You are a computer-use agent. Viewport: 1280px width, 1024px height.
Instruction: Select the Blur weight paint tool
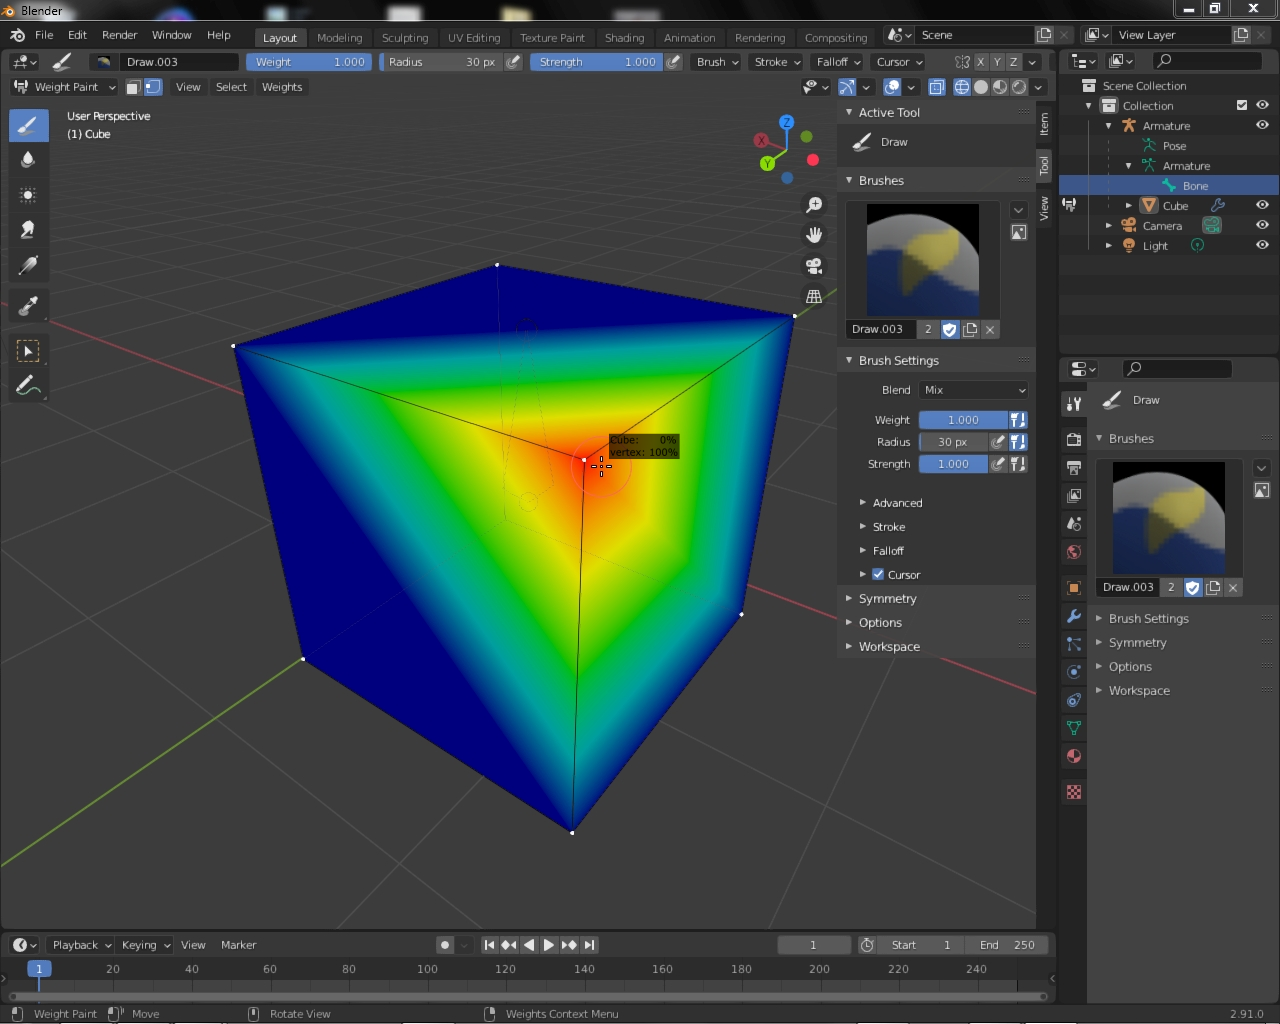[28, 159]
